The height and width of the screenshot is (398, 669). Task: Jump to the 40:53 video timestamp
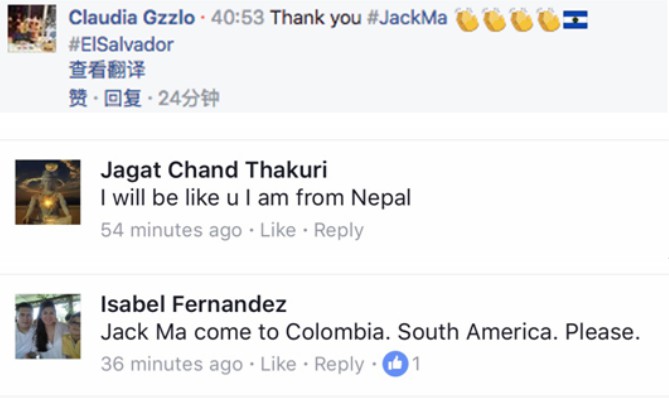point(238,18)
